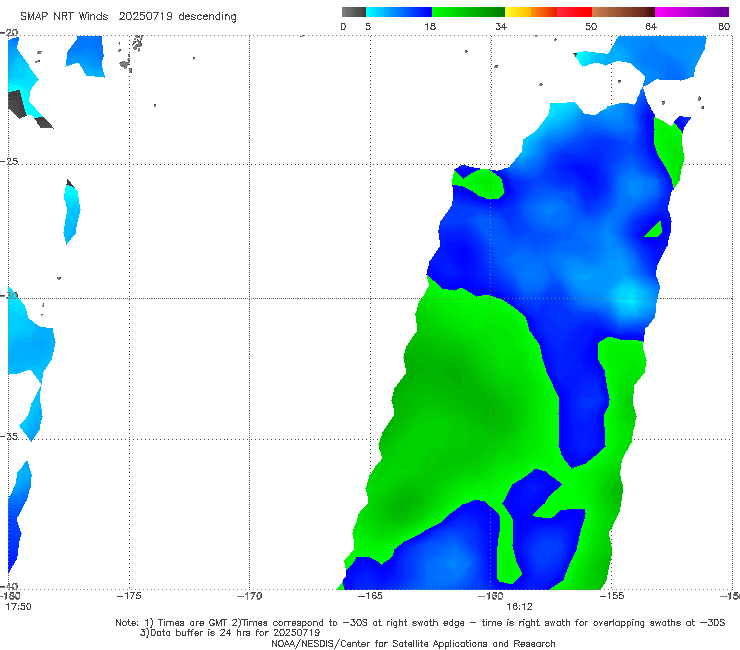Screen dimensions: 740x650
Task: Click the latitude label "-25"
Action: pos(9,161)
